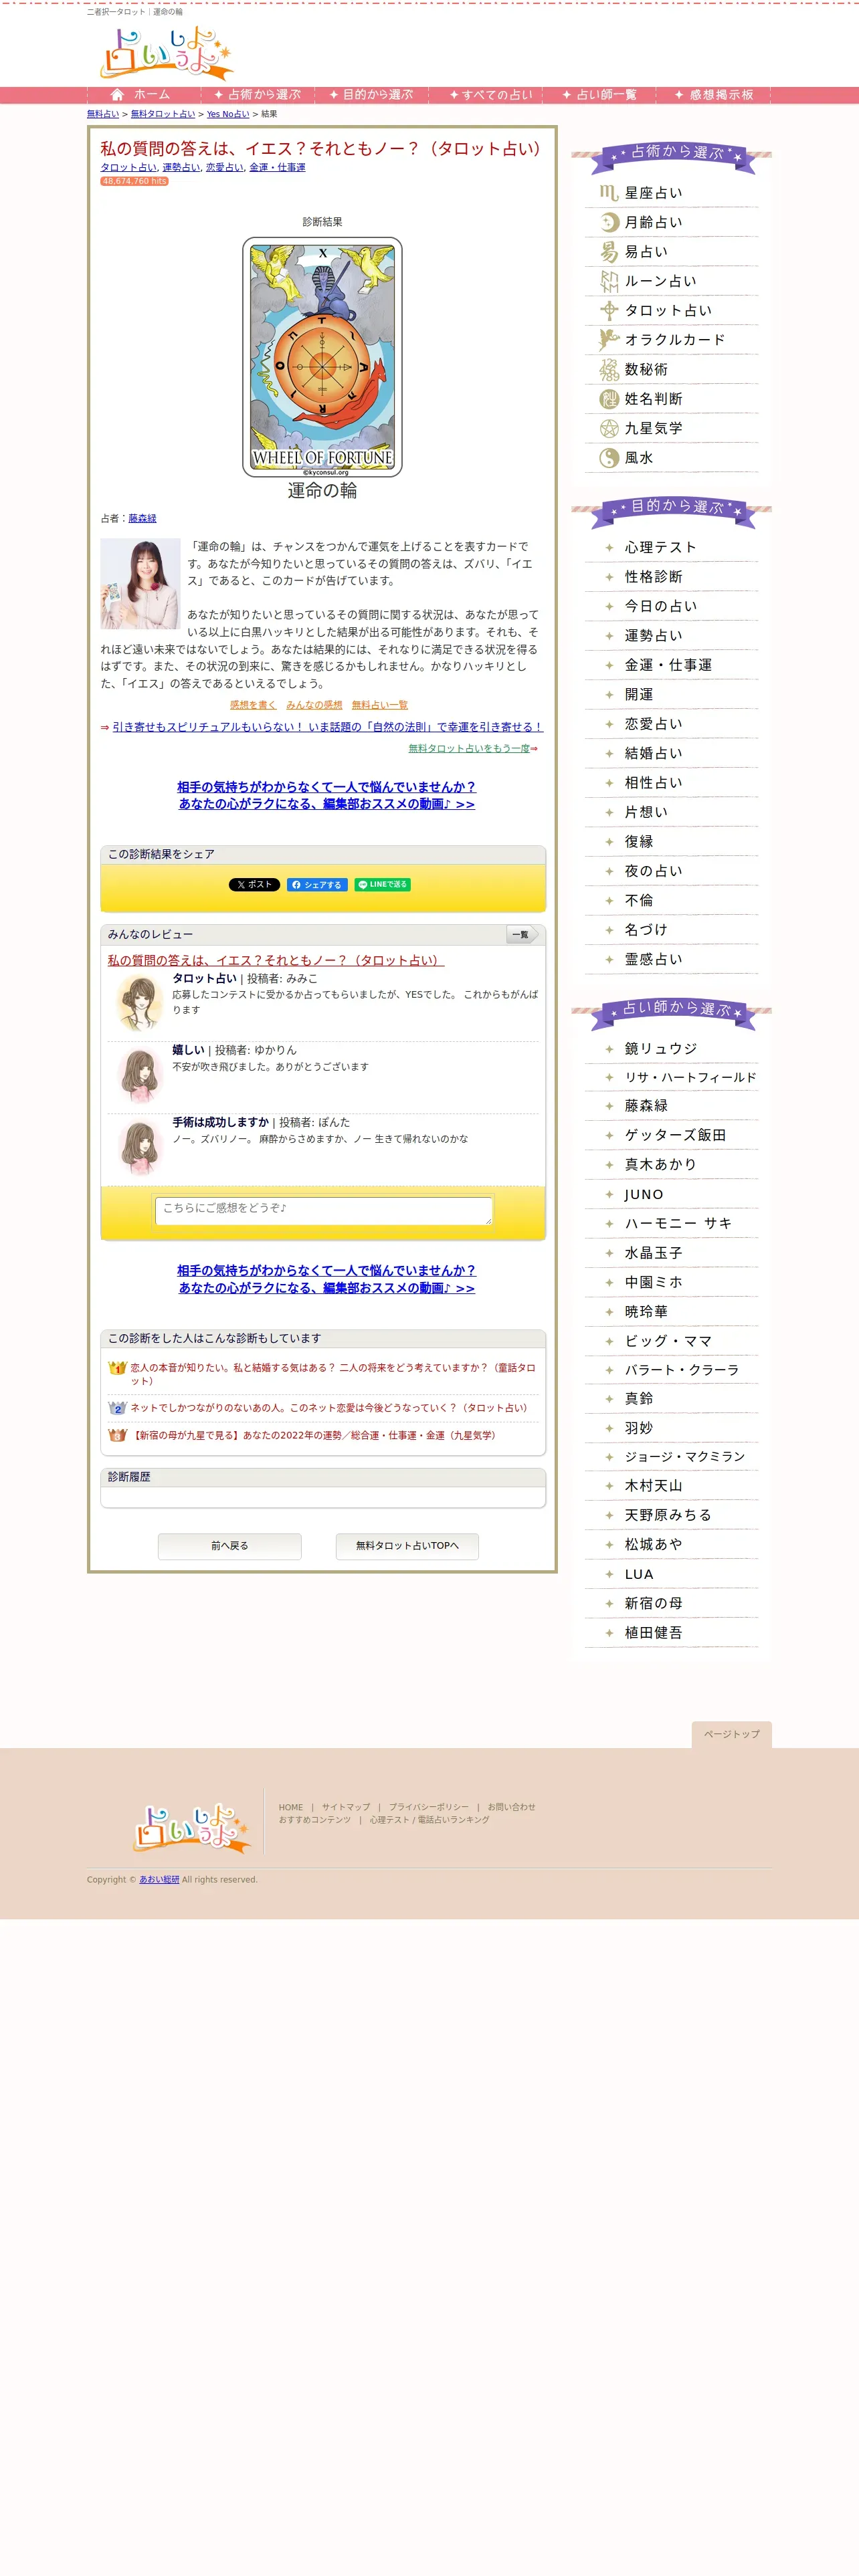Open the あおい総研 copyright link
Viewport: 859px width, 2576px height.
coord(159,1880)
